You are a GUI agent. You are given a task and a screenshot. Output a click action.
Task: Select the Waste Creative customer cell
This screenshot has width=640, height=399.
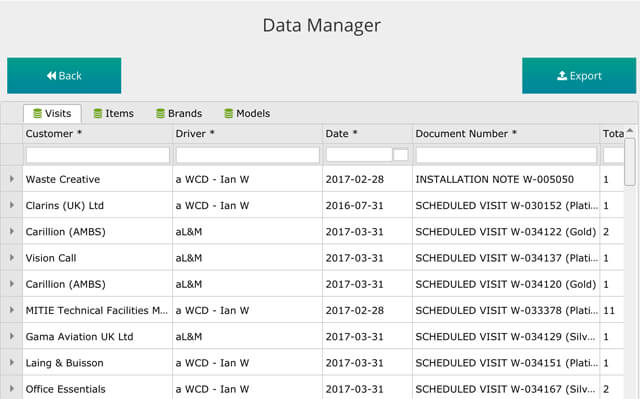(x=98, y=179)
